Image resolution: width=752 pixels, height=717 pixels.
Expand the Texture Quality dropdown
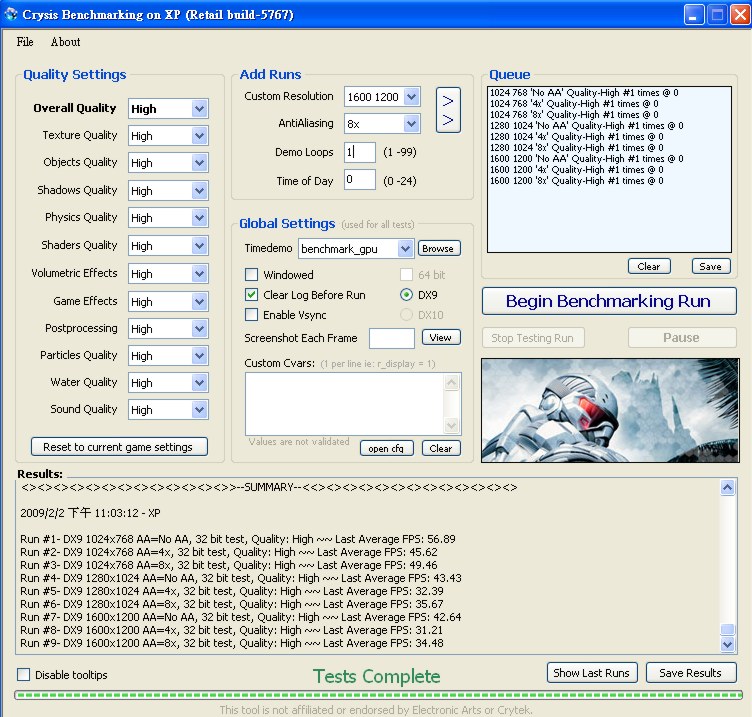click(x=200, y=136)
